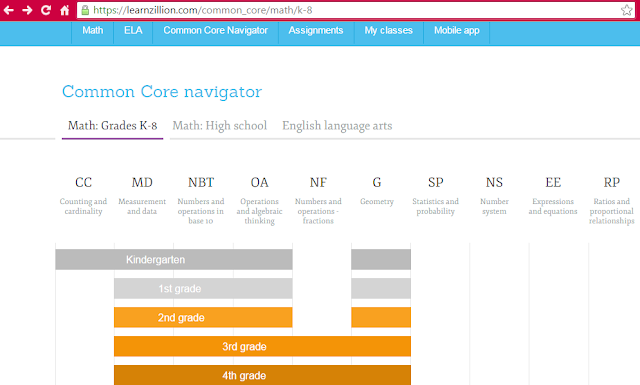The width and height of the screenshot is (640, 385).
Task: Open Common Core Navigator menu item
Action: [x=216, y=31]
